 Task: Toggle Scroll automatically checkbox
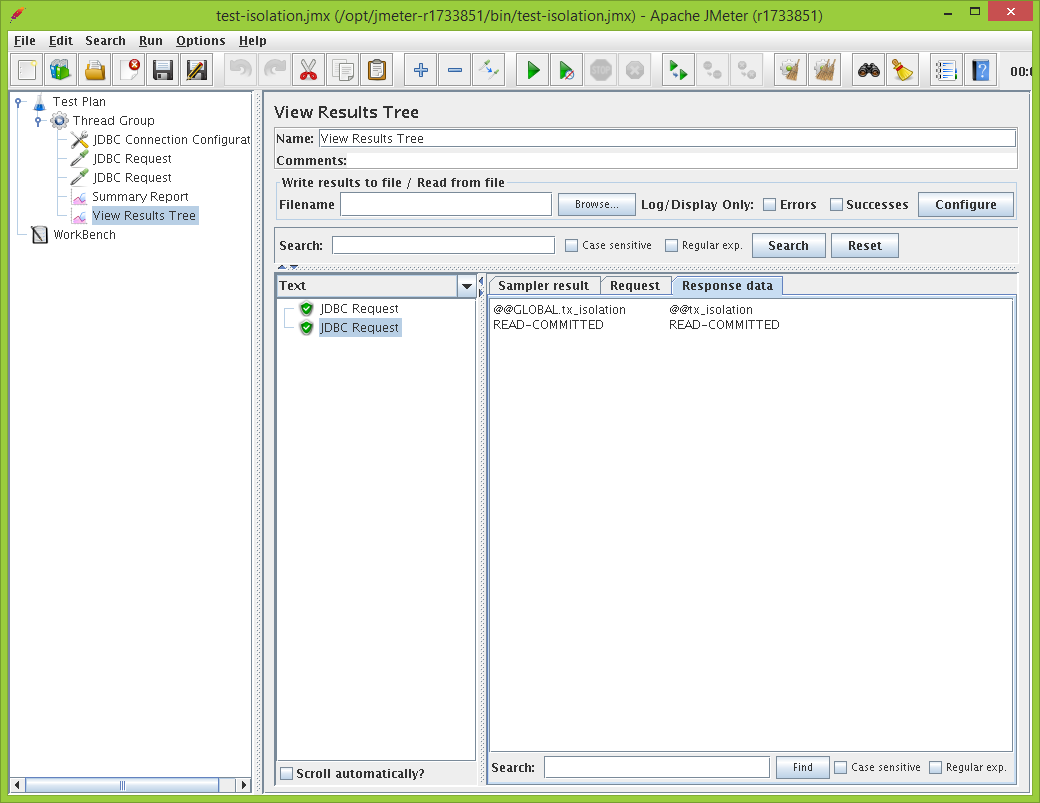(x=287, y=774)
